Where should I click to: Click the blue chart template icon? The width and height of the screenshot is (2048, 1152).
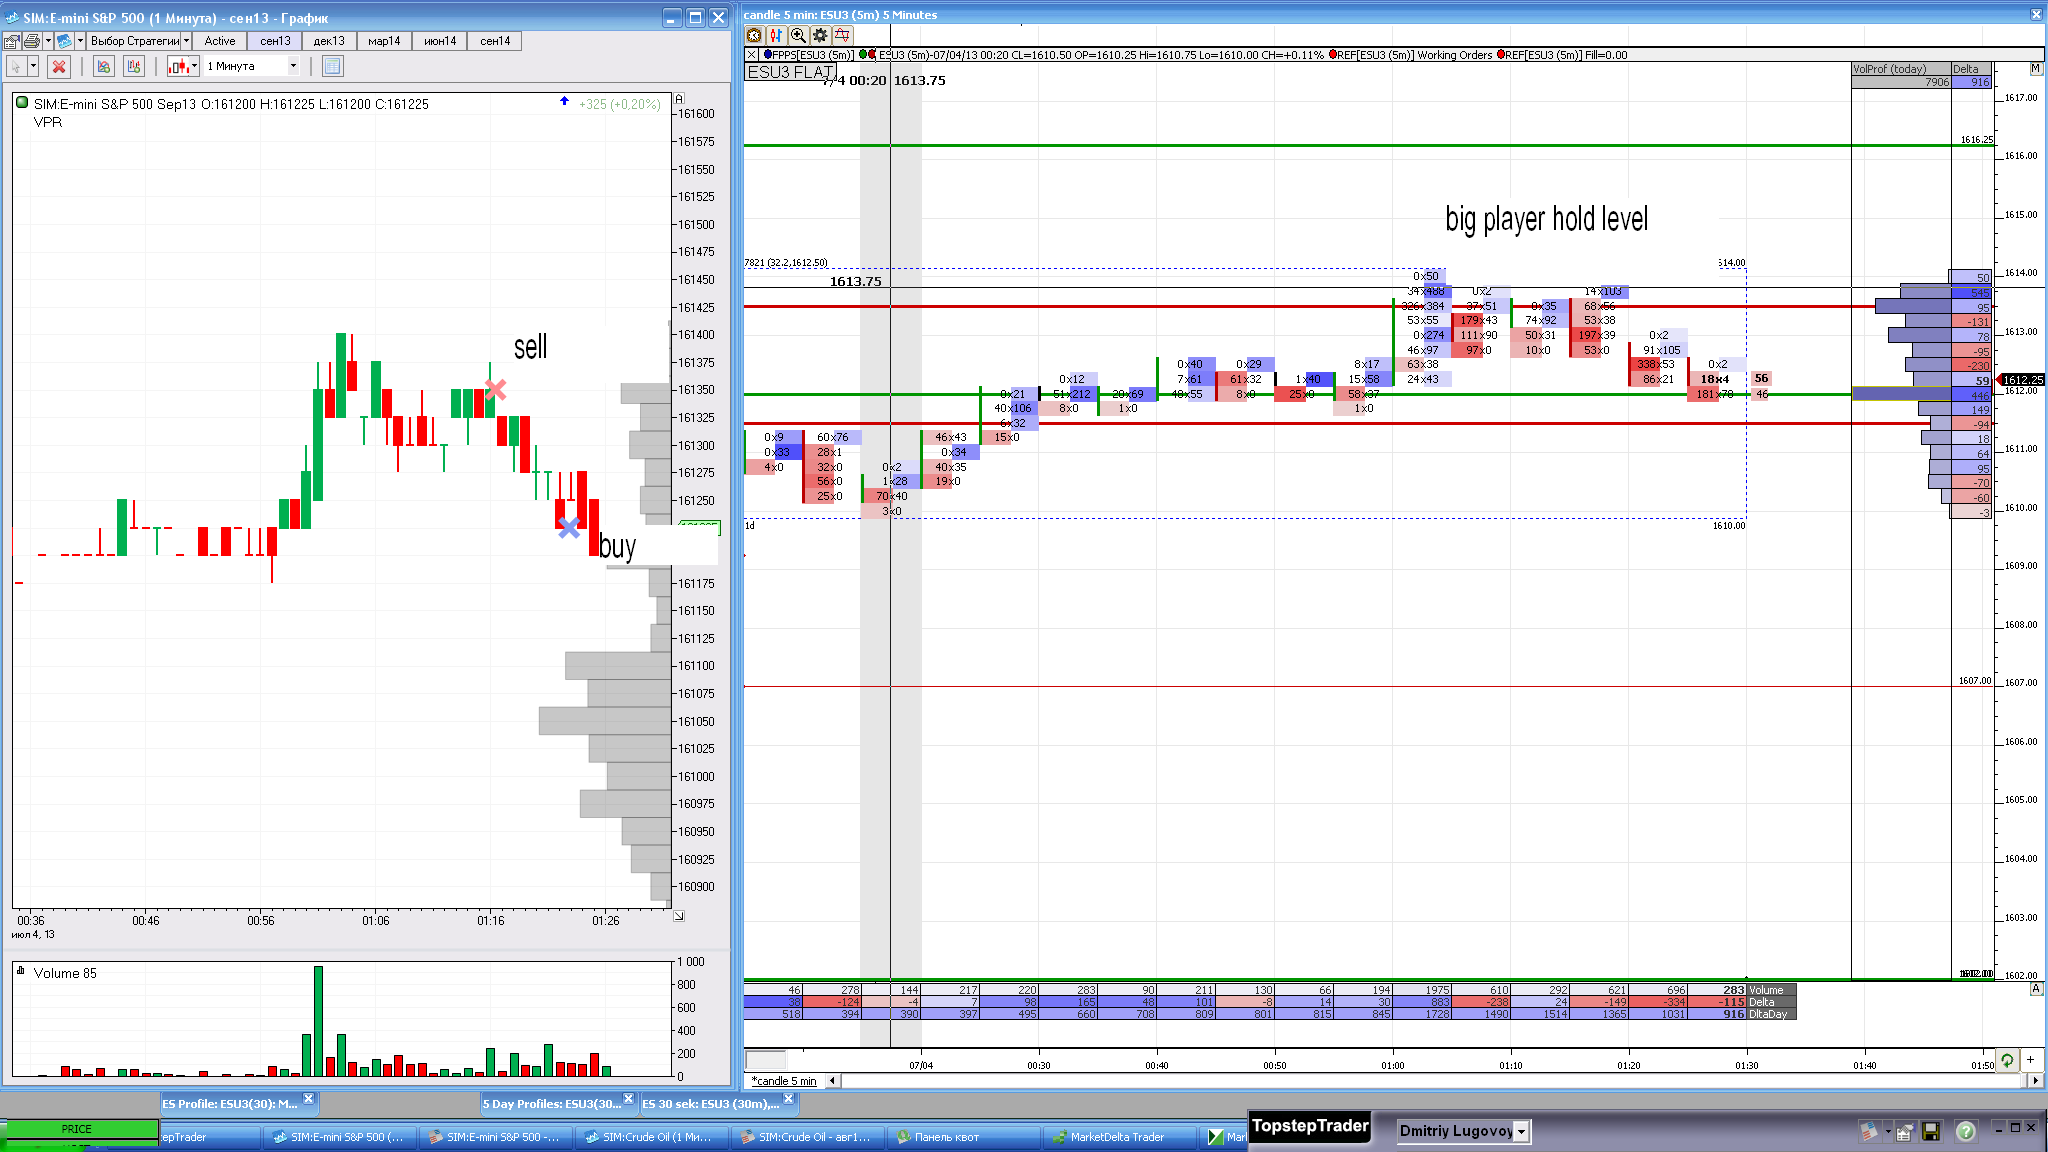64,41
